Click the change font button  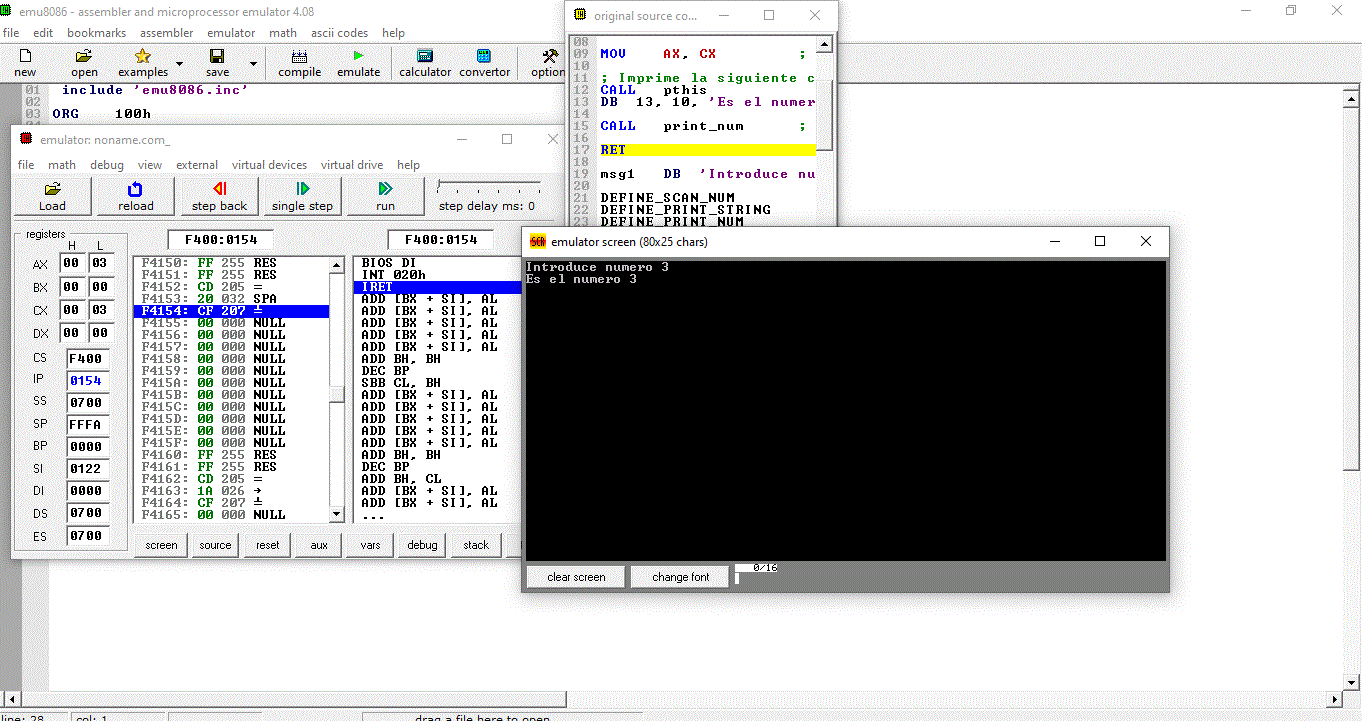click(x=681, y=577)
